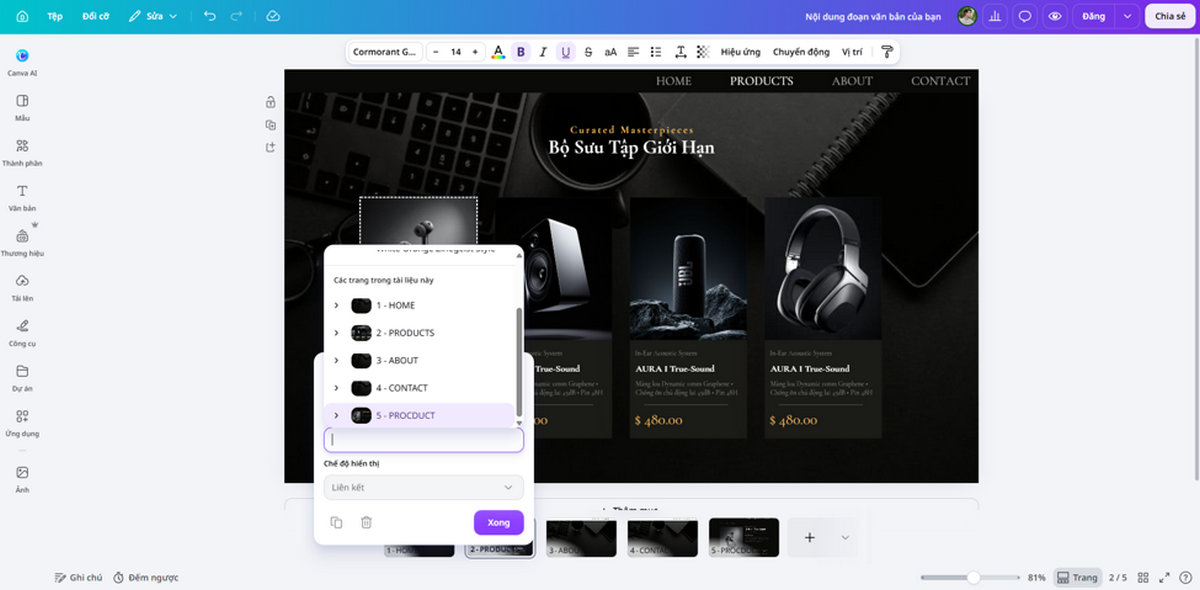The image size is (1200, 590).
Task: Open Chuyển động animation options
Action: (801, 52)
